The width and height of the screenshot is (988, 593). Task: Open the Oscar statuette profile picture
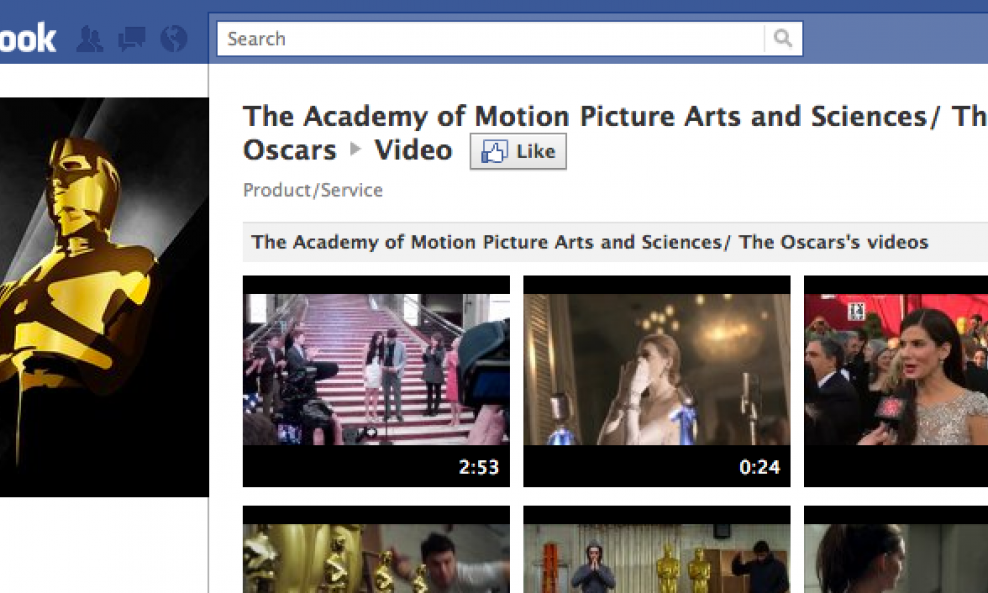pyautogui.click(x=104, y=297)
